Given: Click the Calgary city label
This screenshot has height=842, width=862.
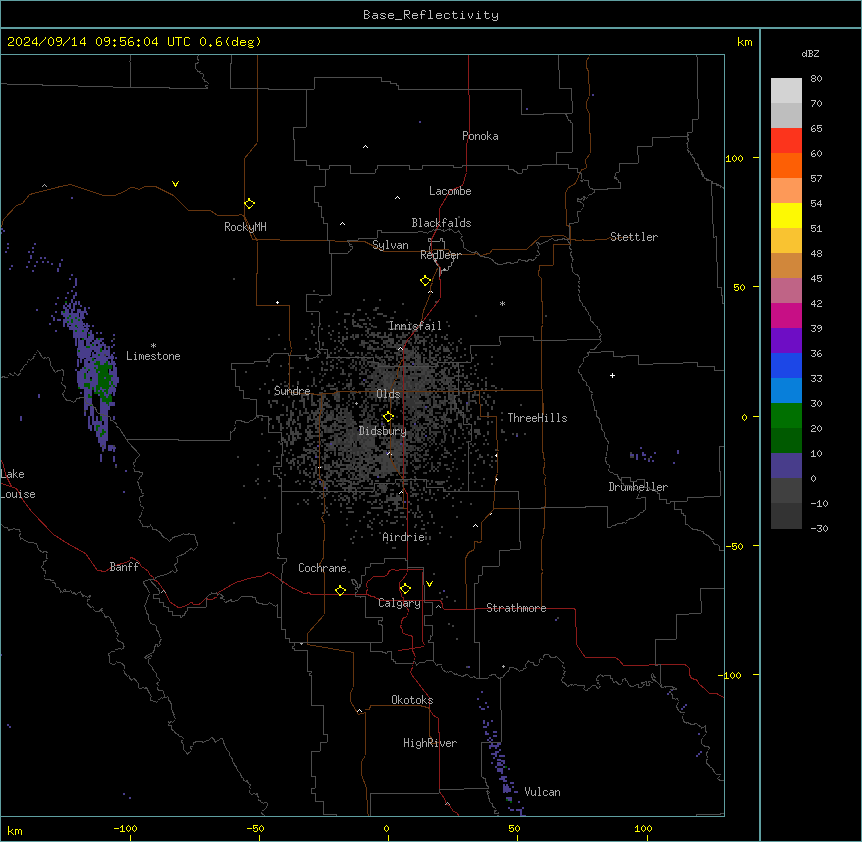Looking at the screenshot, I should pos(400,603).
